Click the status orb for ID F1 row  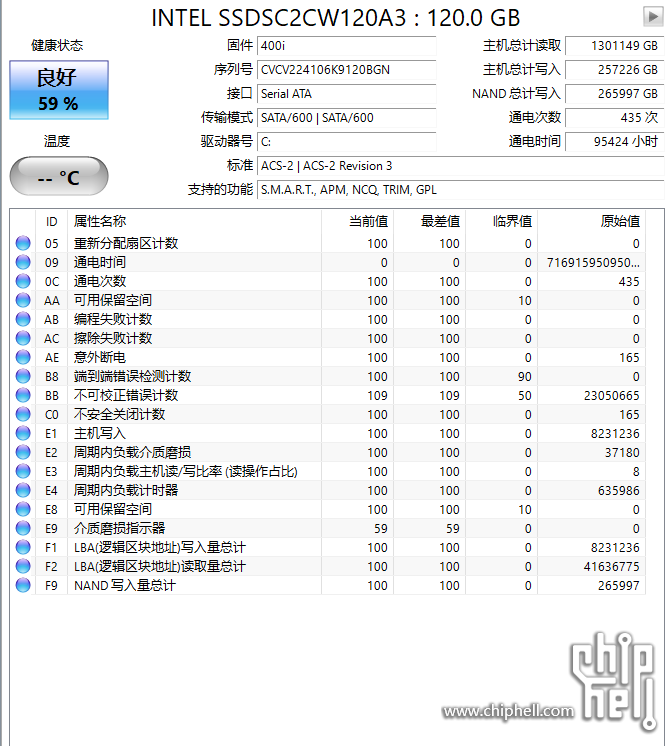click(23, 547)
